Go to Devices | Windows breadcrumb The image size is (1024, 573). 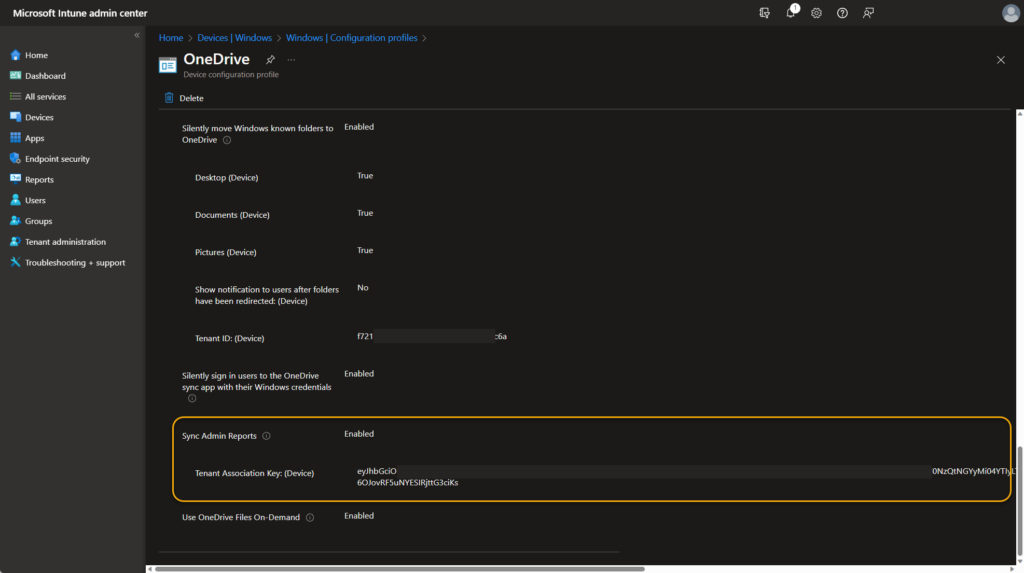click(234, 38)
